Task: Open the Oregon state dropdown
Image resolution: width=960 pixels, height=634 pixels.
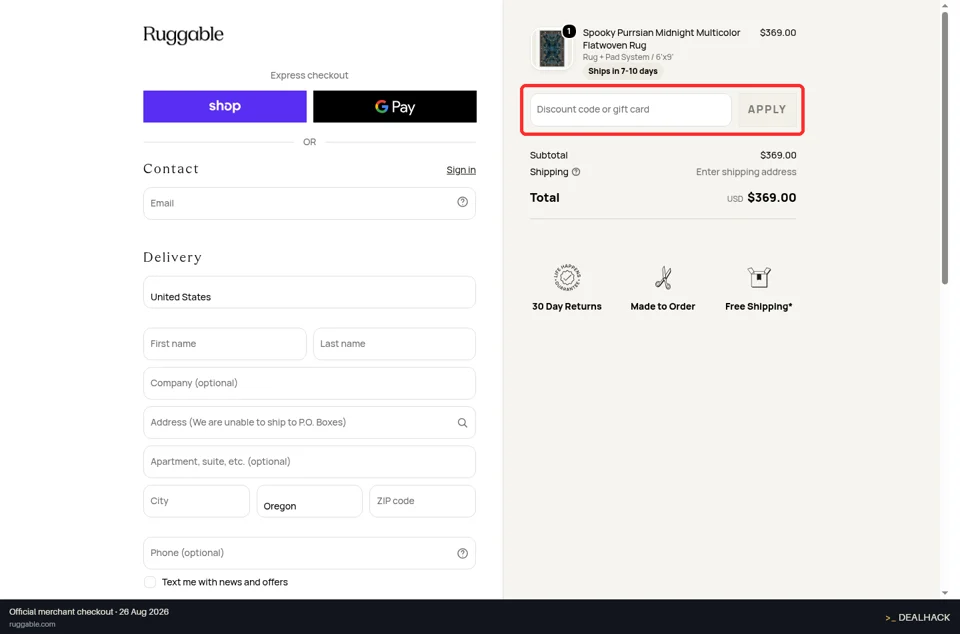Action: (x=309, y=501)
